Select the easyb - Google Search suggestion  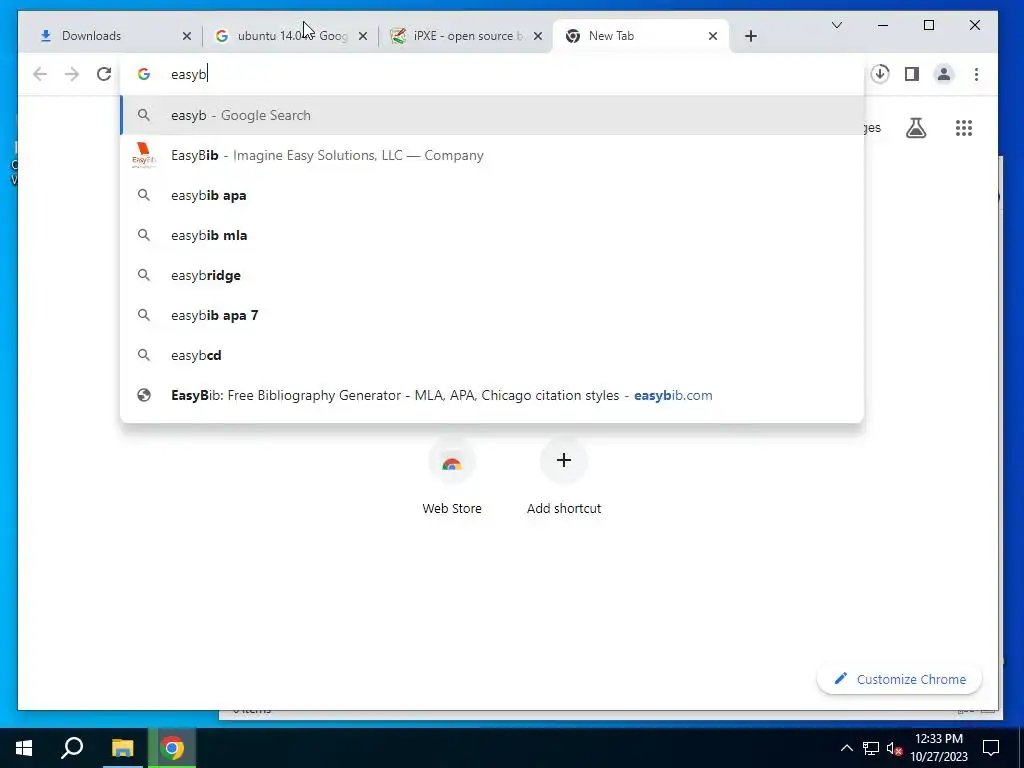click(x=492, y=116)
